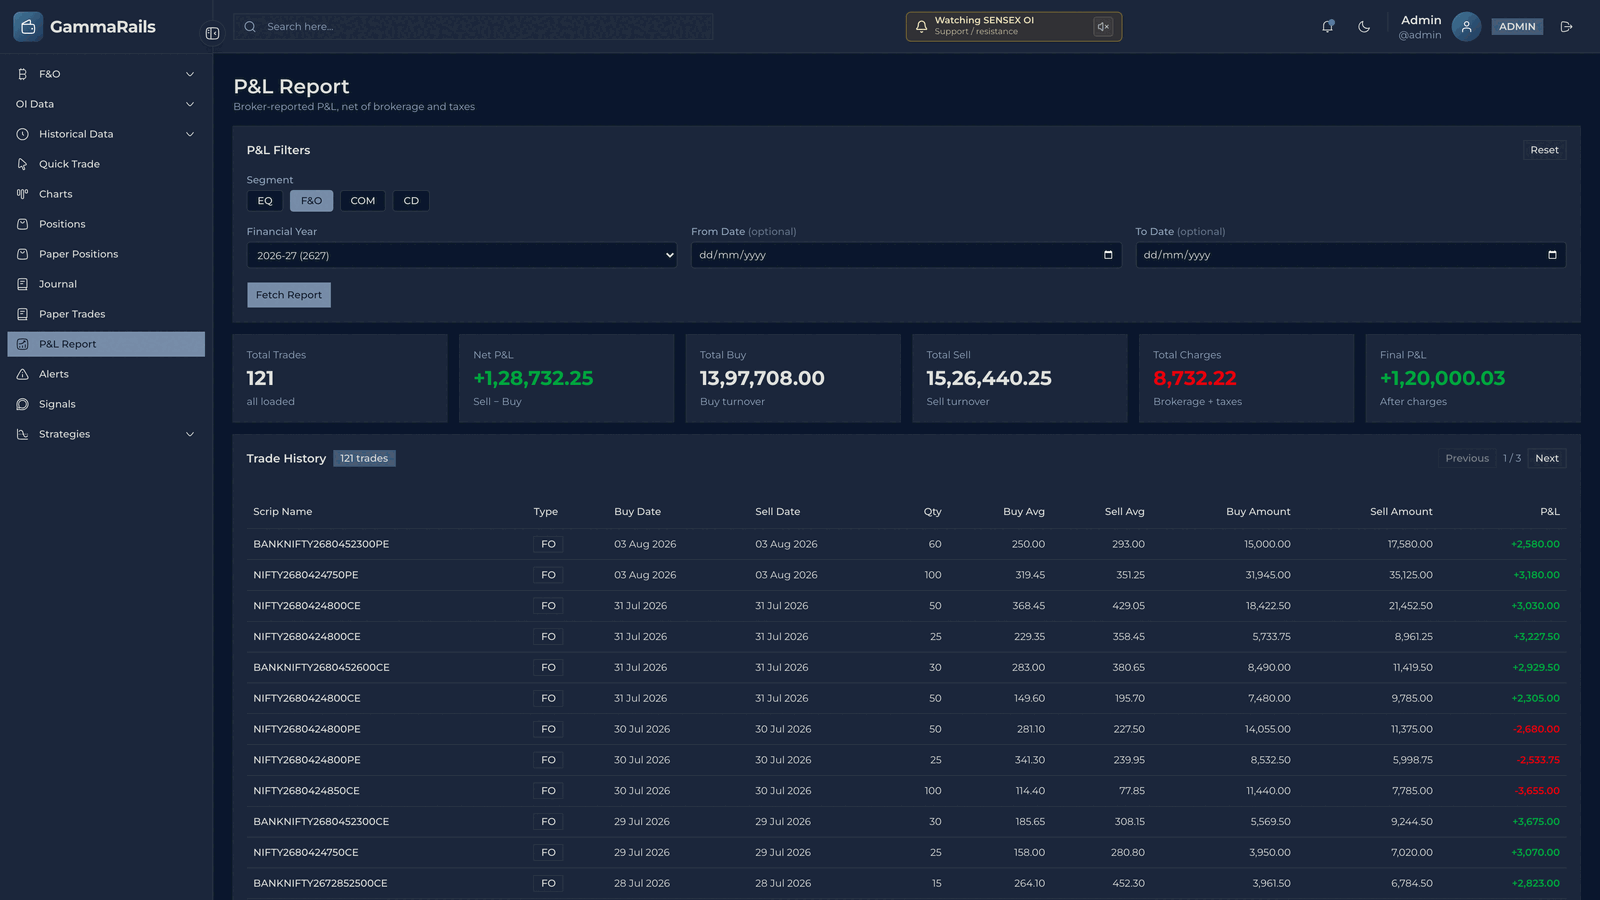This screenshot has height=900, width=1600.
Task: Expand the OI Data section chevron
Action: point(190,104)
